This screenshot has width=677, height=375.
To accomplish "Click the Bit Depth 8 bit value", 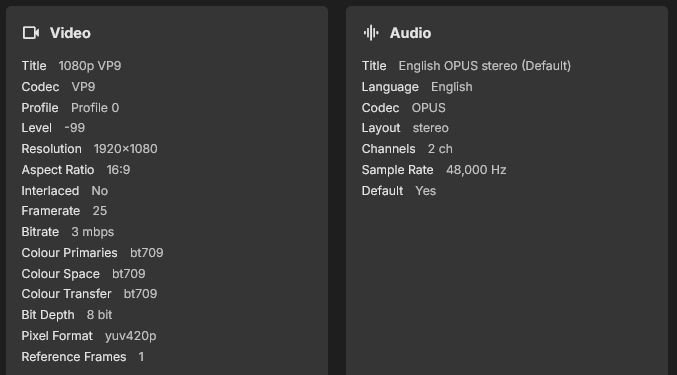I will 99,315.
